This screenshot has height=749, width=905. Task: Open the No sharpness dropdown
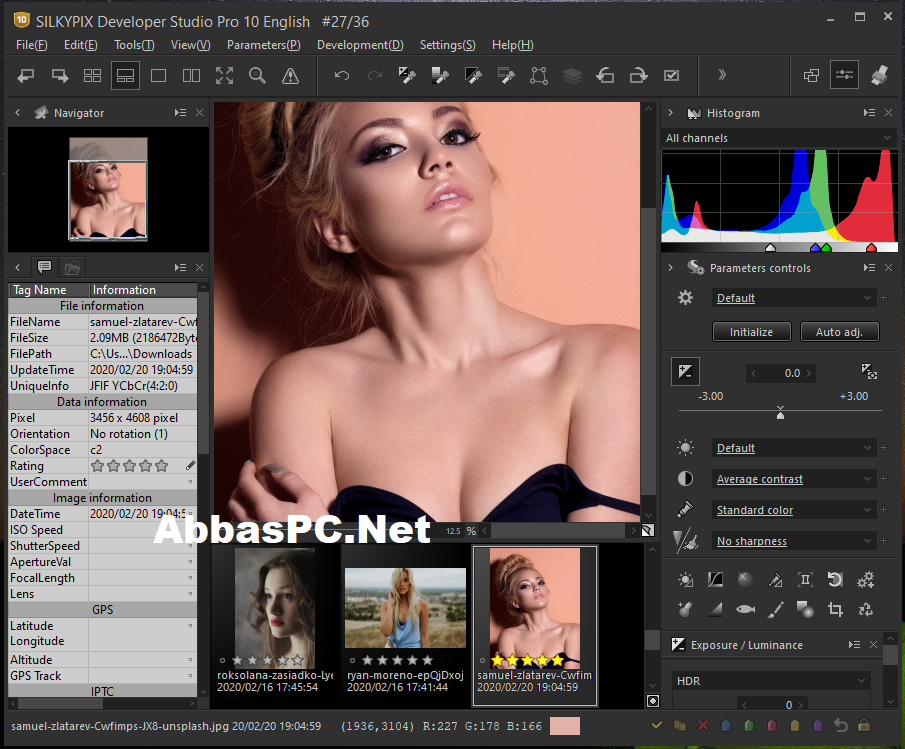794,541
